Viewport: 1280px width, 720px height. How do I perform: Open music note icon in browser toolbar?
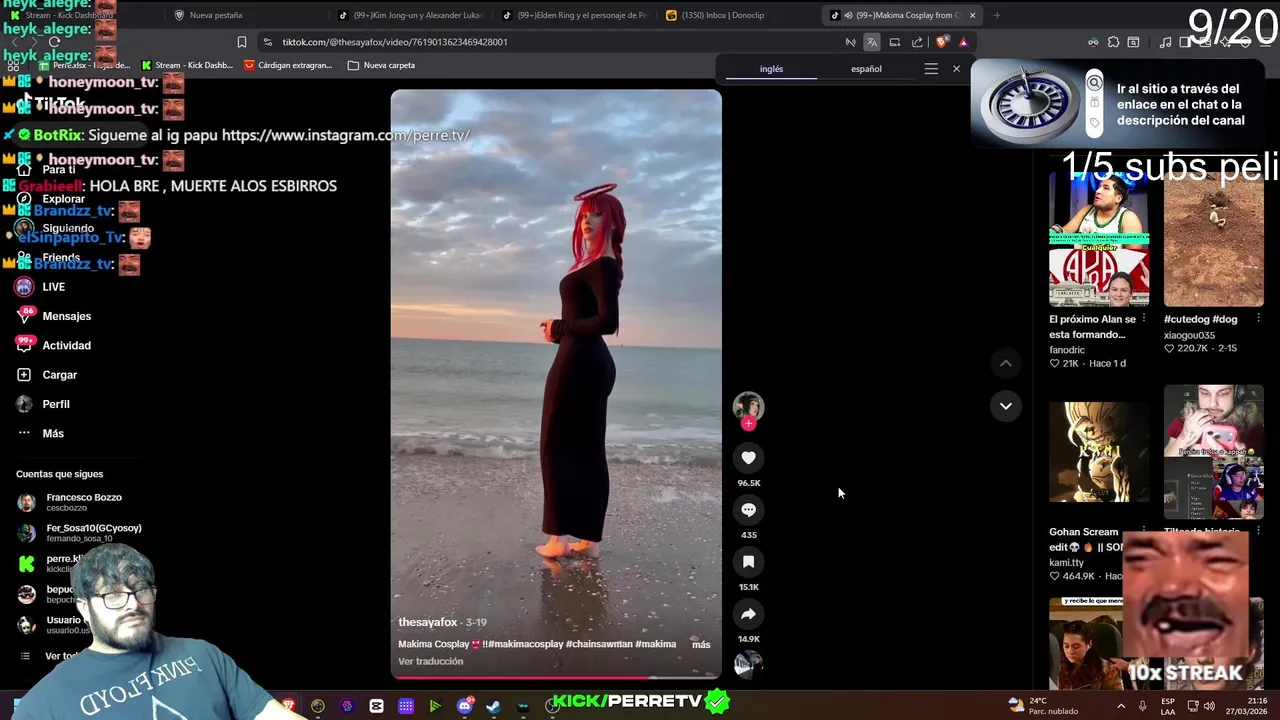pos(1165,42)
